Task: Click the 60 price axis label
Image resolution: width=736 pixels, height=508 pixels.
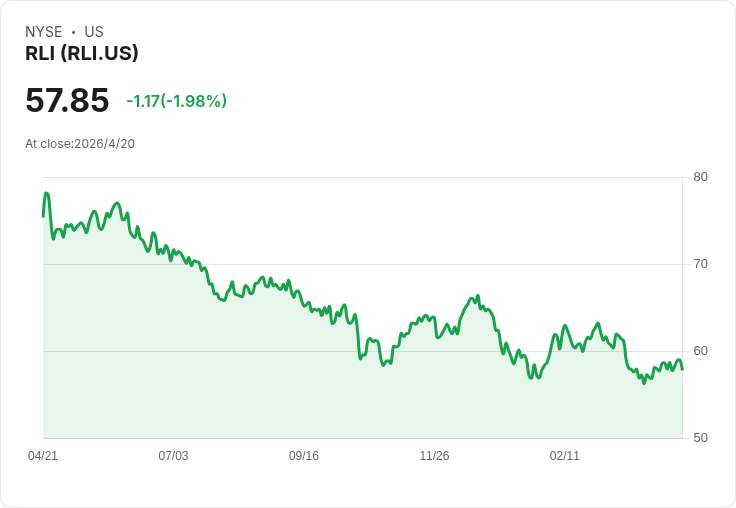Action: point(700,351)
